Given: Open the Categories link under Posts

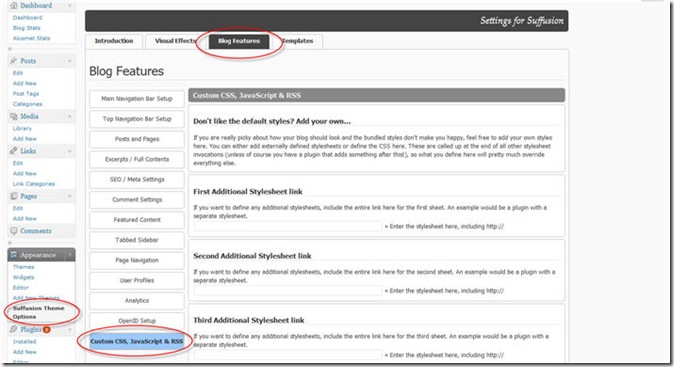Looking at the screenshot, I should [x=28, y=104].
